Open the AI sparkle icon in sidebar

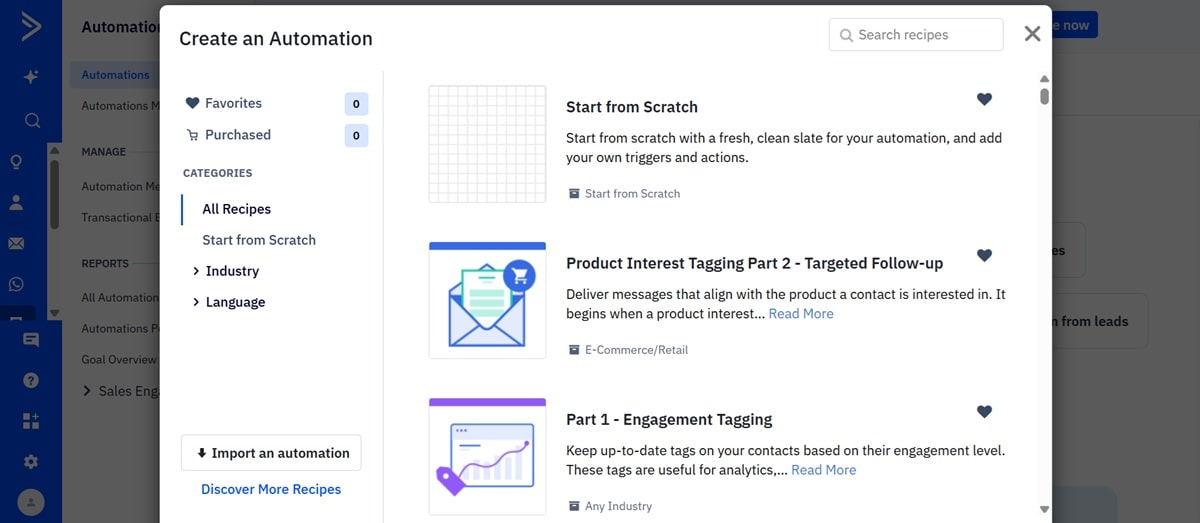(31, 77)
